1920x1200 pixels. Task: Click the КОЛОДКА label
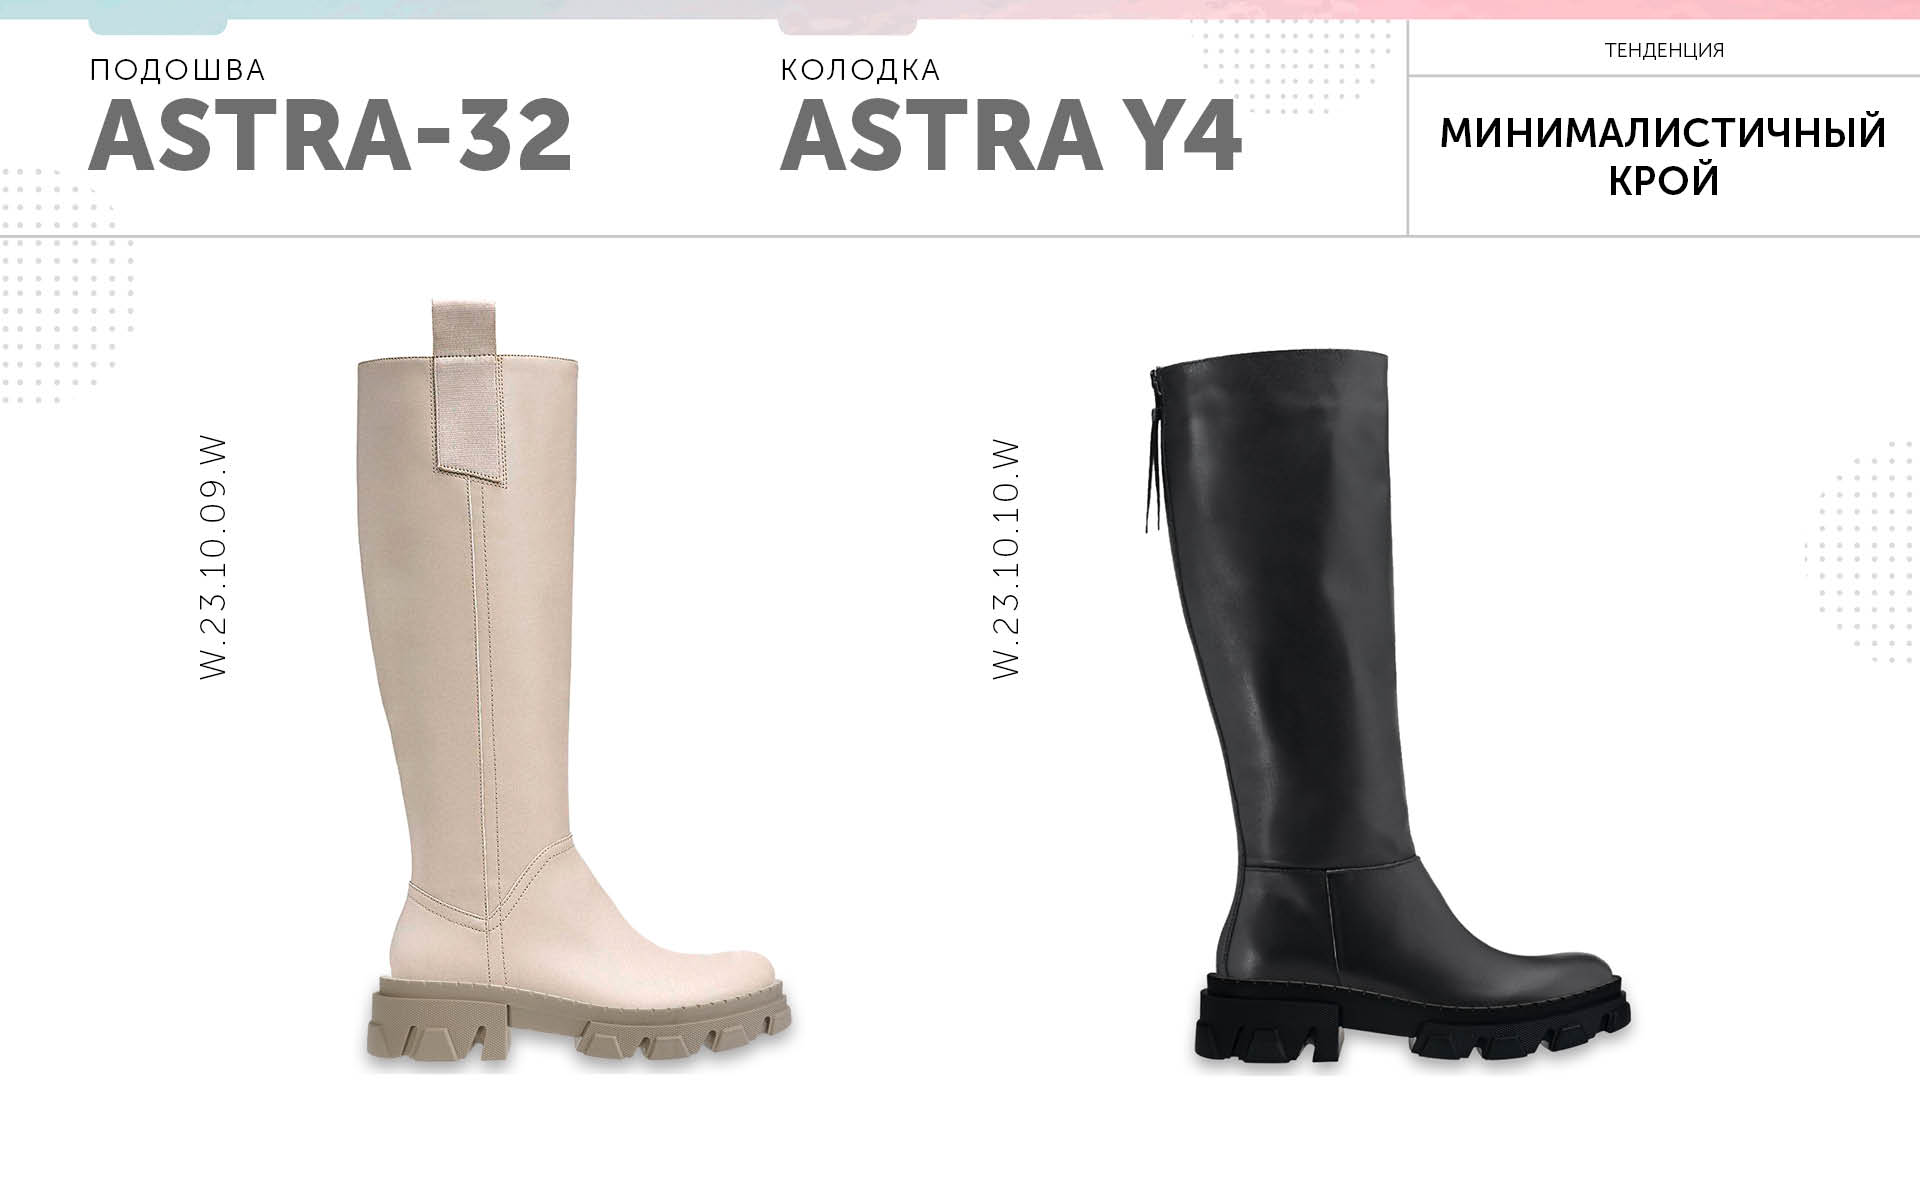point(860,70)
